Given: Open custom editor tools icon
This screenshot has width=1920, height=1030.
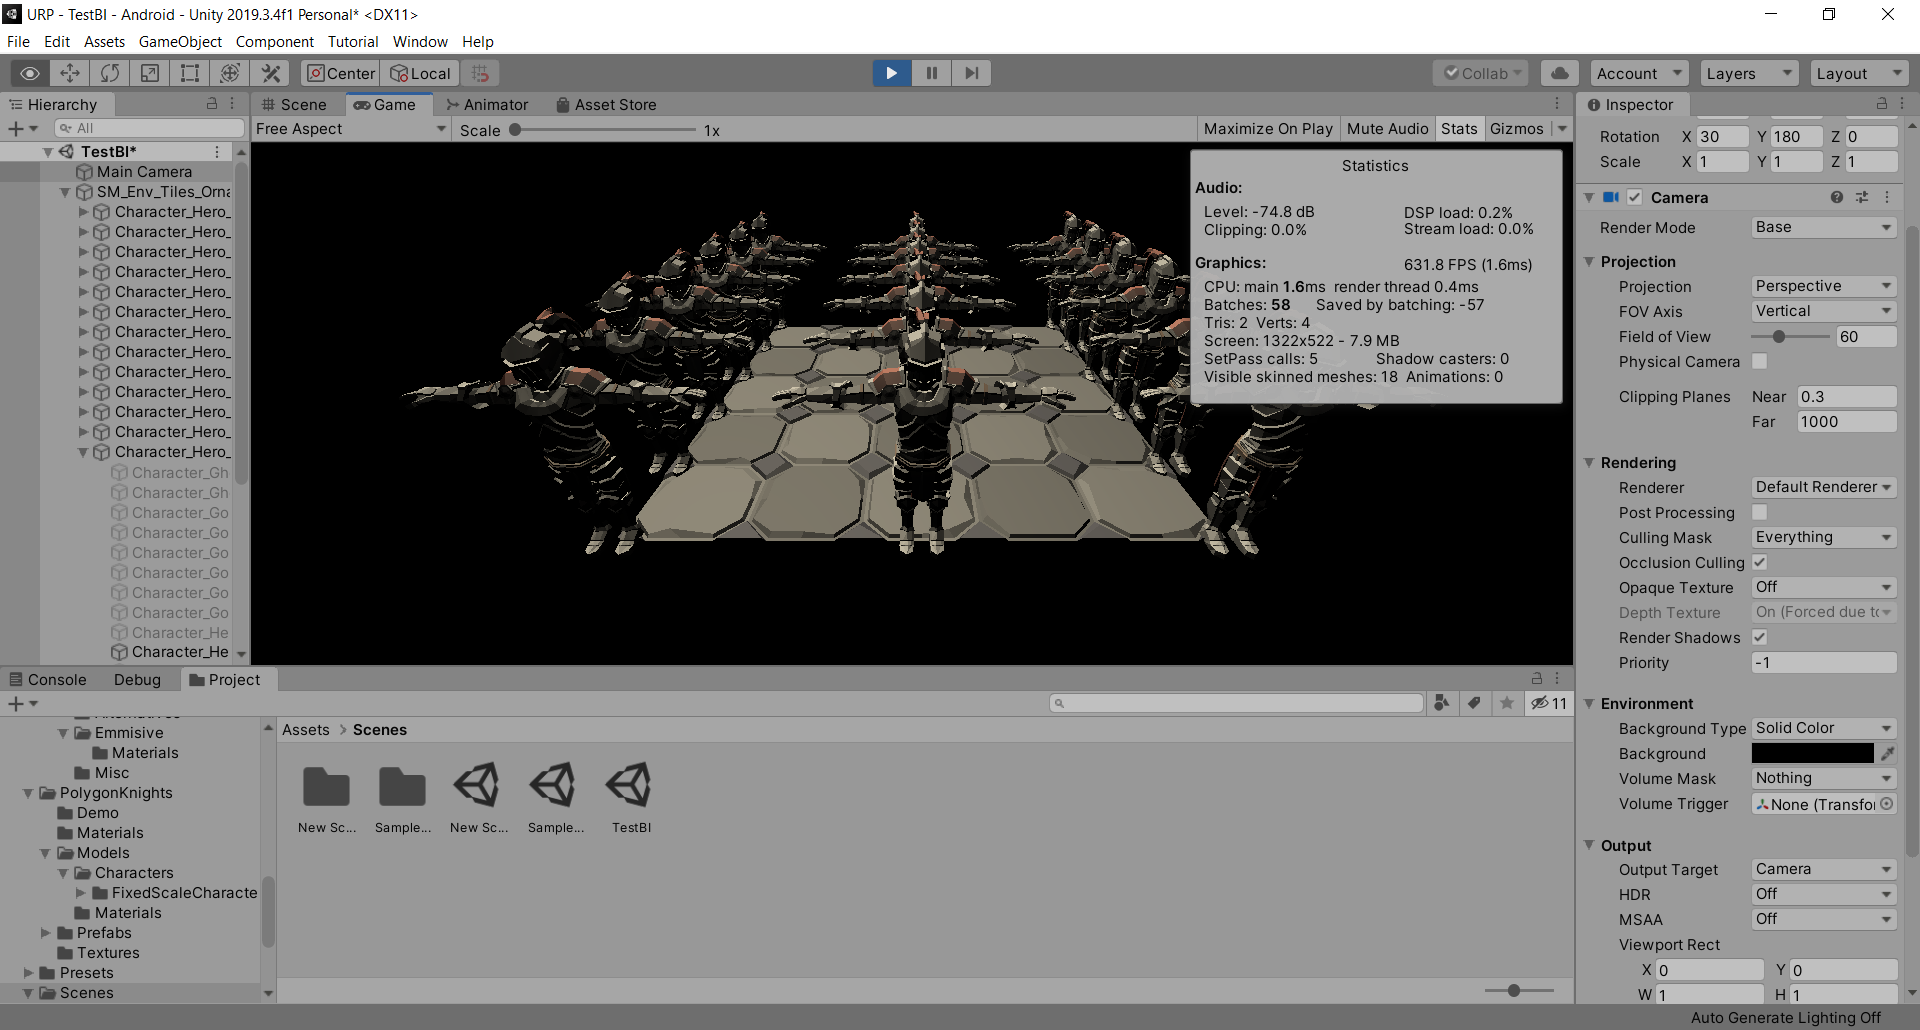Looking at the screenshot, I should (x=270, y=73).
